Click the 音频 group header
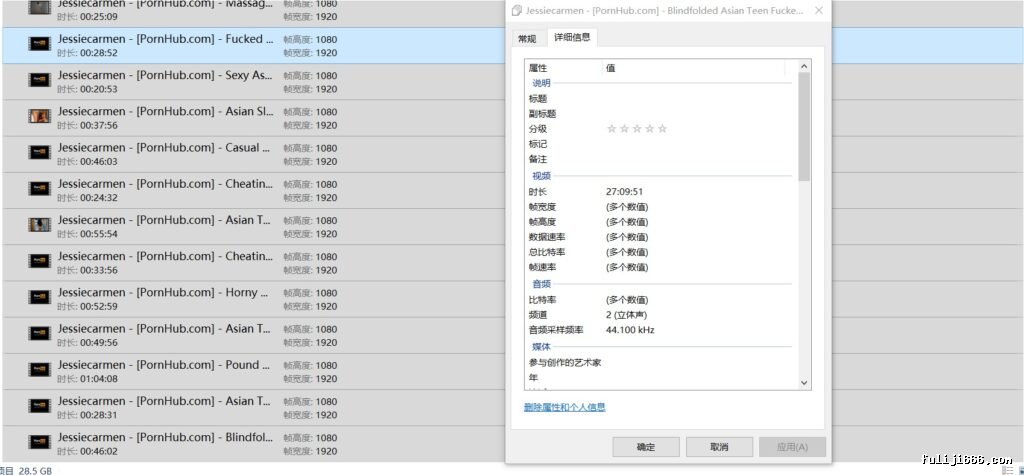 coord(541,284)
